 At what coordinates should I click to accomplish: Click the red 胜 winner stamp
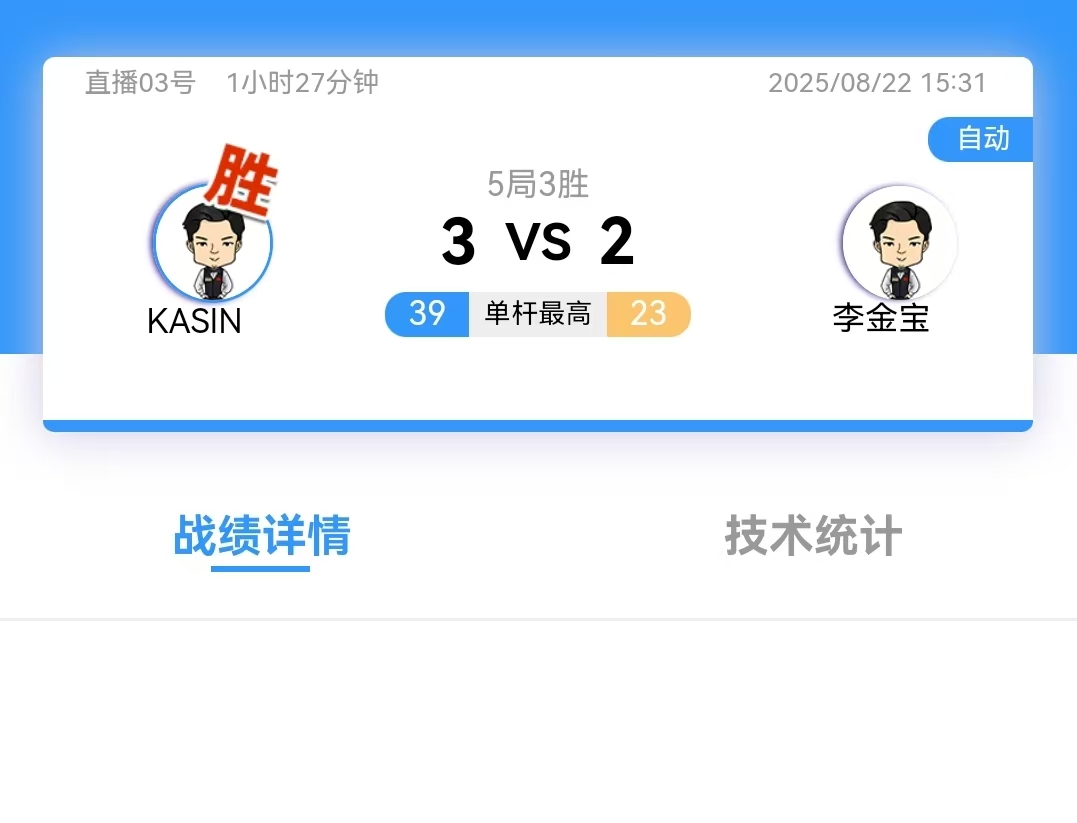241,181
